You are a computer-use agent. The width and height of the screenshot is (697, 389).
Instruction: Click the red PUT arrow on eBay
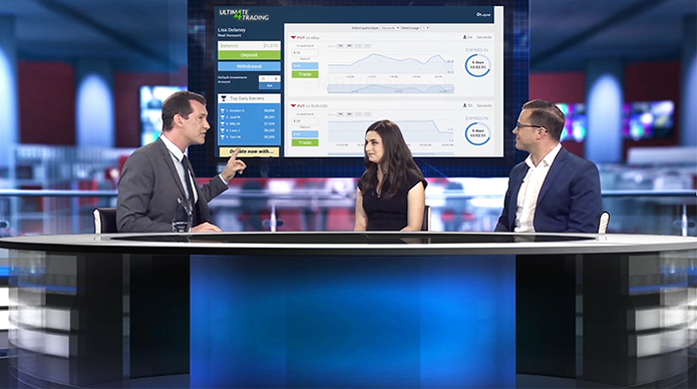pos(293,37)
